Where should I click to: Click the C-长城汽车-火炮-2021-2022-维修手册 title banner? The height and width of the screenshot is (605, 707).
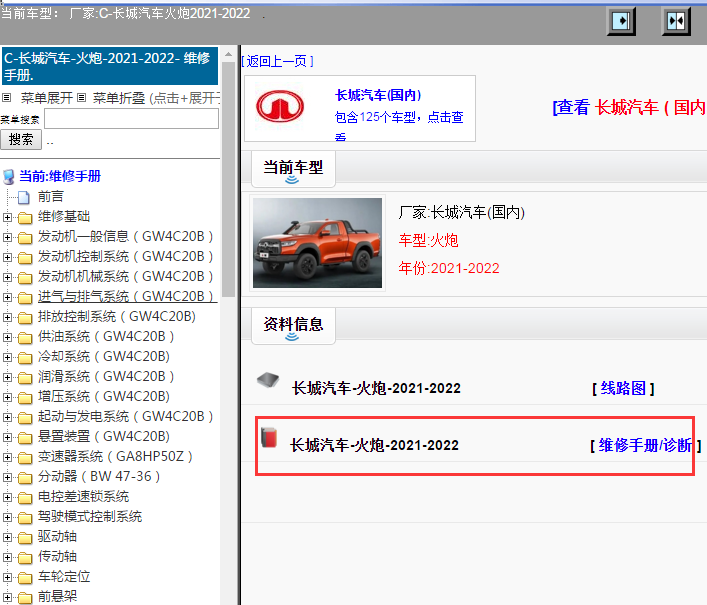pyautogui.click(x=110, y=66)
